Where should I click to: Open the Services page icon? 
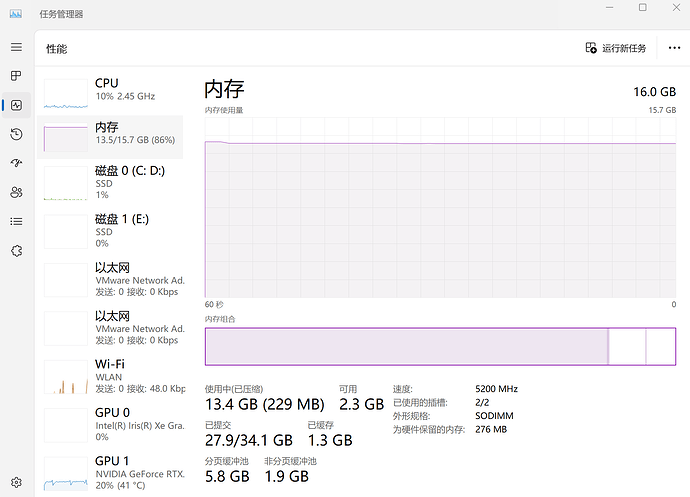[x=16, y=251]
